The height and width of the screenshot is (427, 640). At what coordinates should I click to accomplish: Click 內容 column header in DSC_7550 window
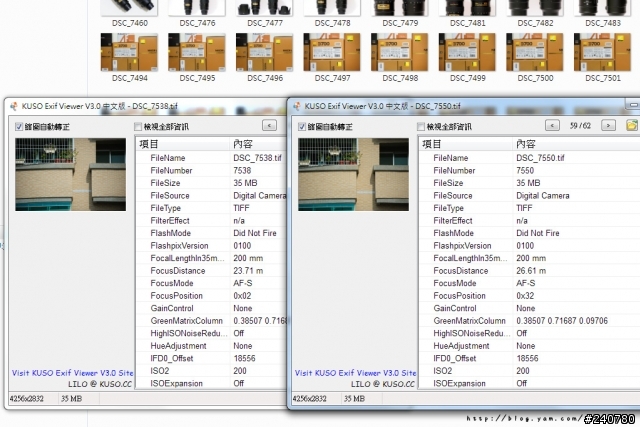[576, 144]
